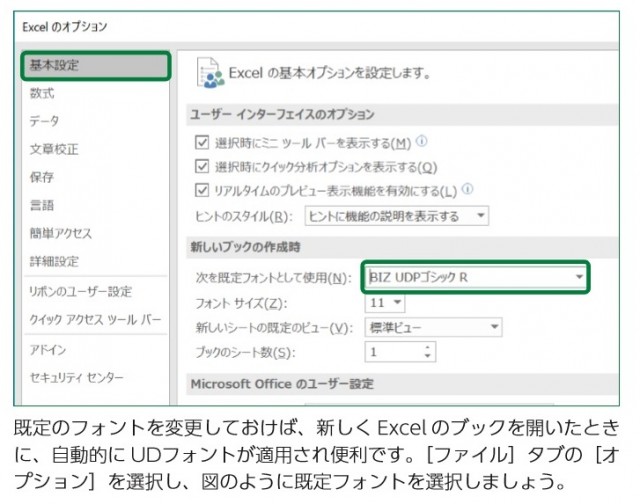Click label 次を既定フォントとして使用(N)
The image size is (640, 504).
(273, 278)
